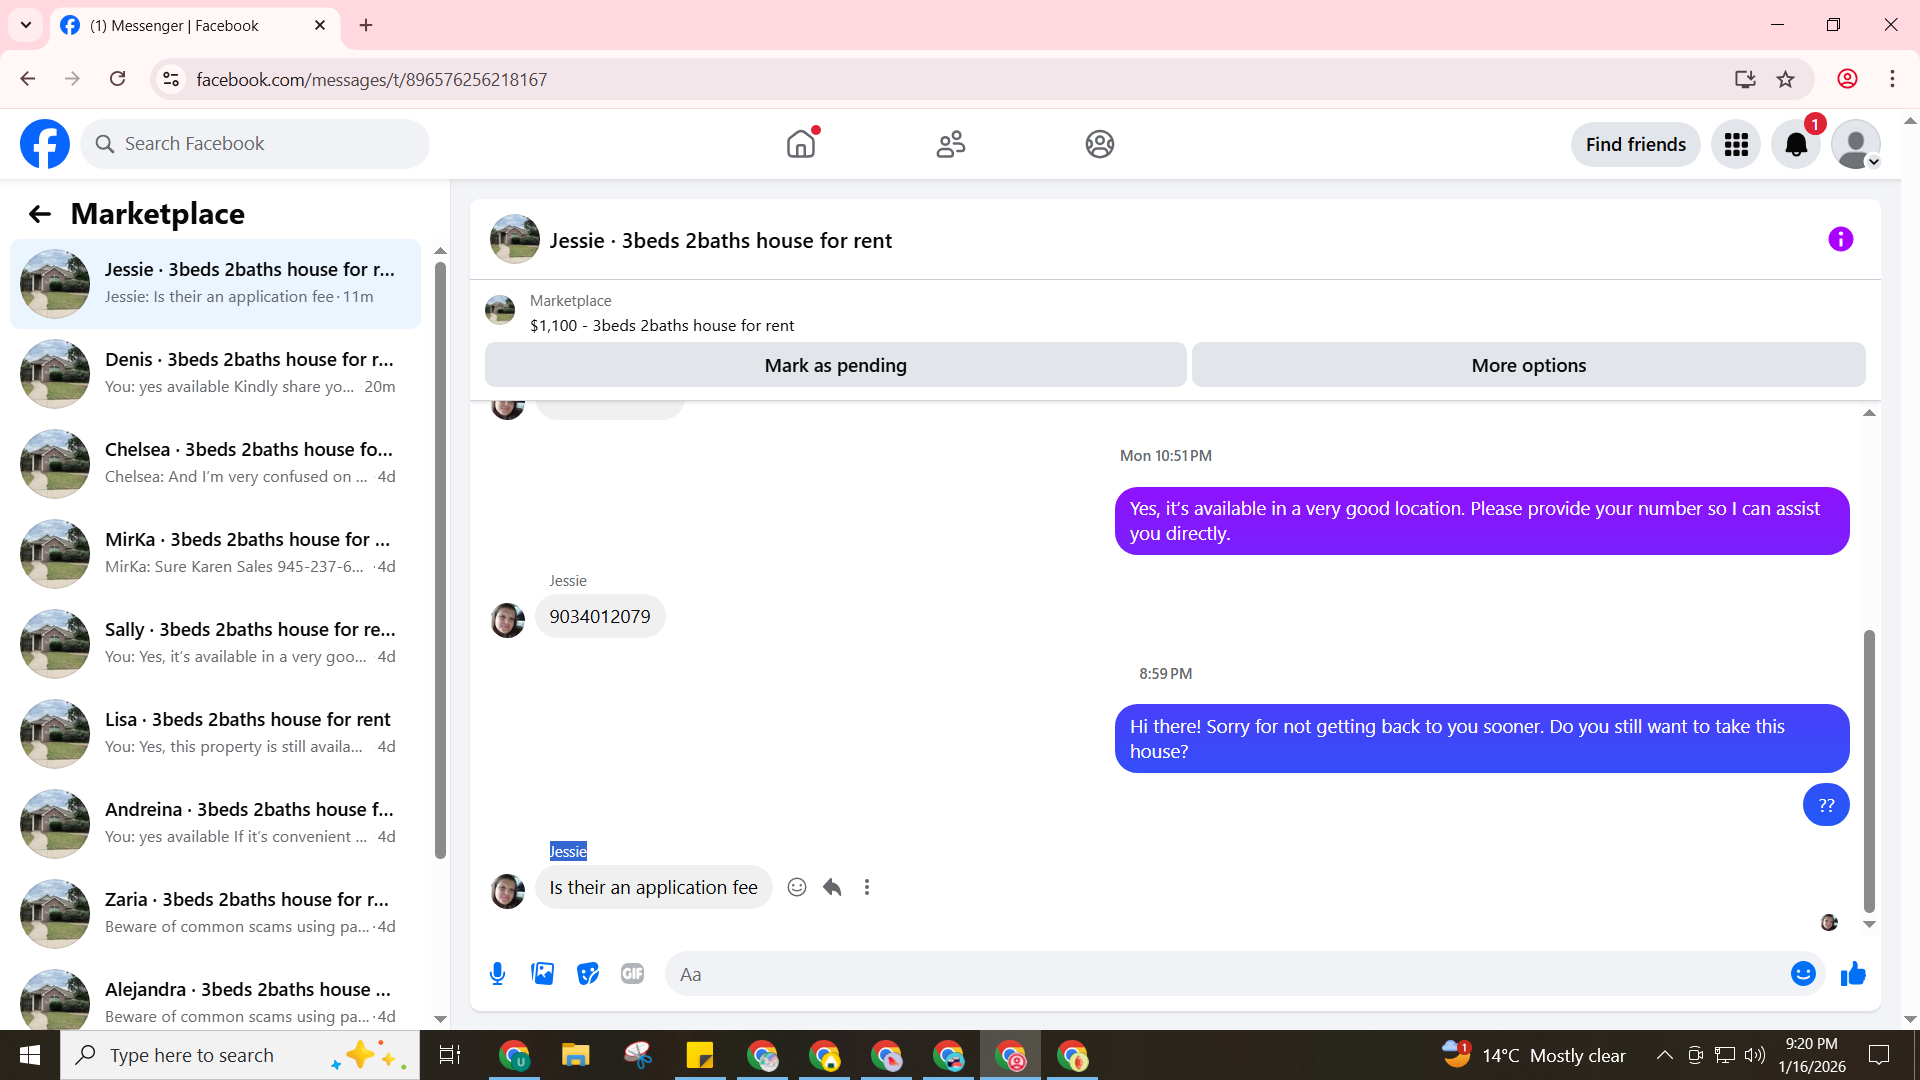Click the voice clip microphone icon
The width and height of the screenshot is (1920, 1080).
pos(497,974)
